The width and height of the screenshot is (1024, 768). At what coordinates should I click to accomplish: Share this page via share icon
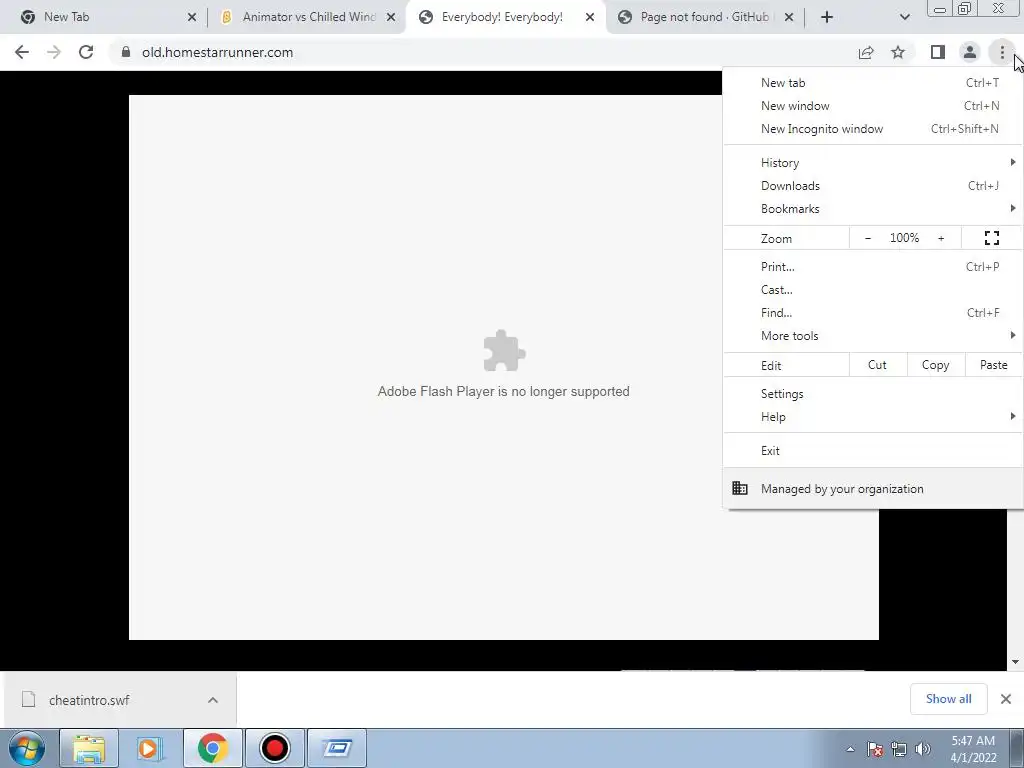(x=866, y=52)
